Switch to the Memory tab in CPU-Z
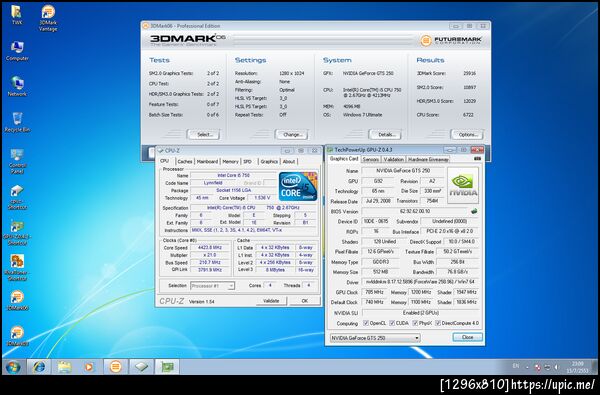600x395 pixels. tap(230, 162)
